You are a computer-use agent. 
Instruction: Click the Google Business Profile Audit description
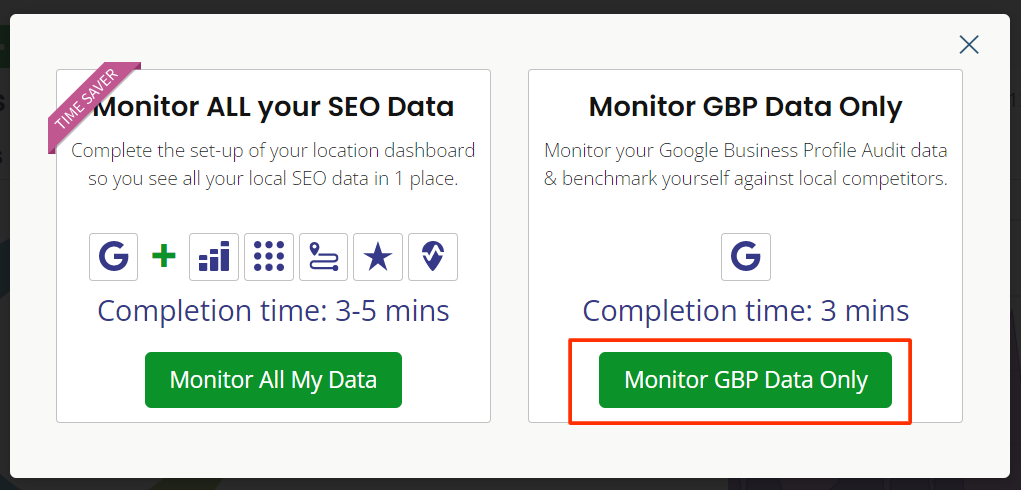coord(746,165)
